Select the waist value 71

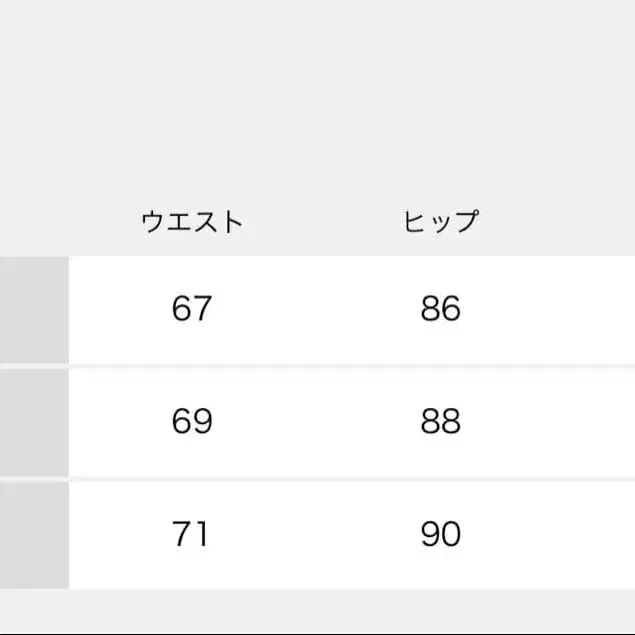point(192,534)
